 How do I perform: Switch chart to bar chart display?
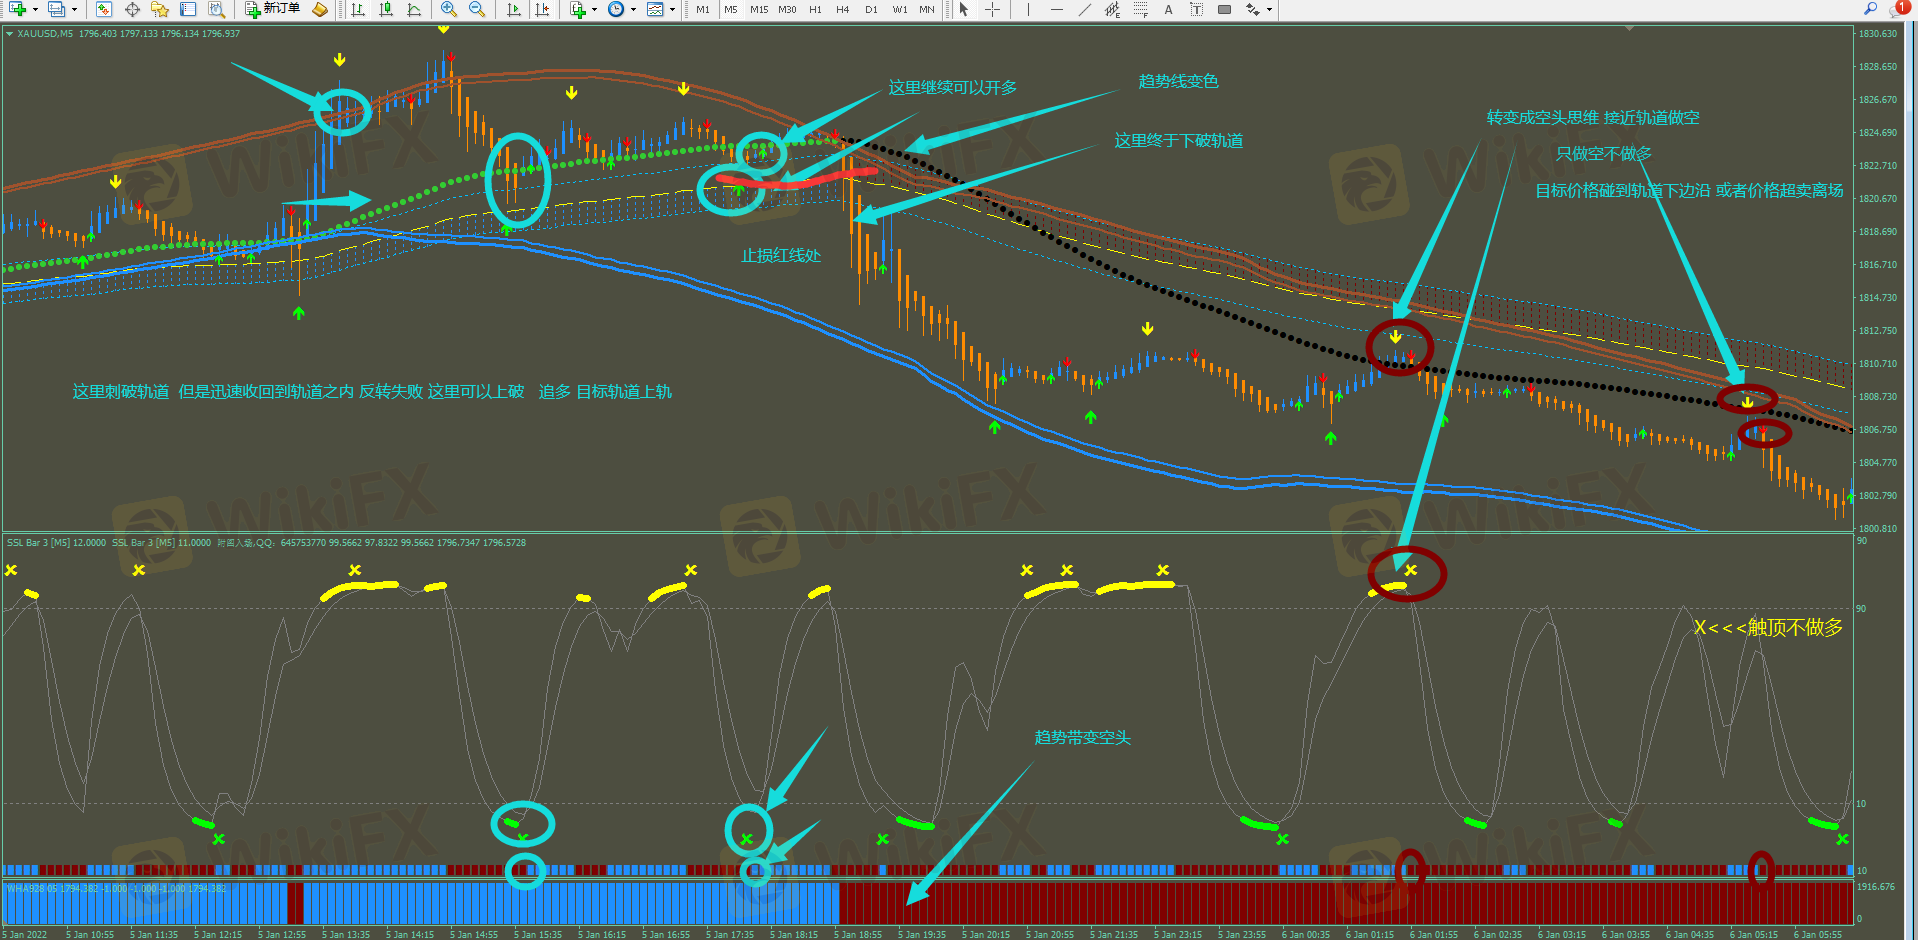click(358, 9)
